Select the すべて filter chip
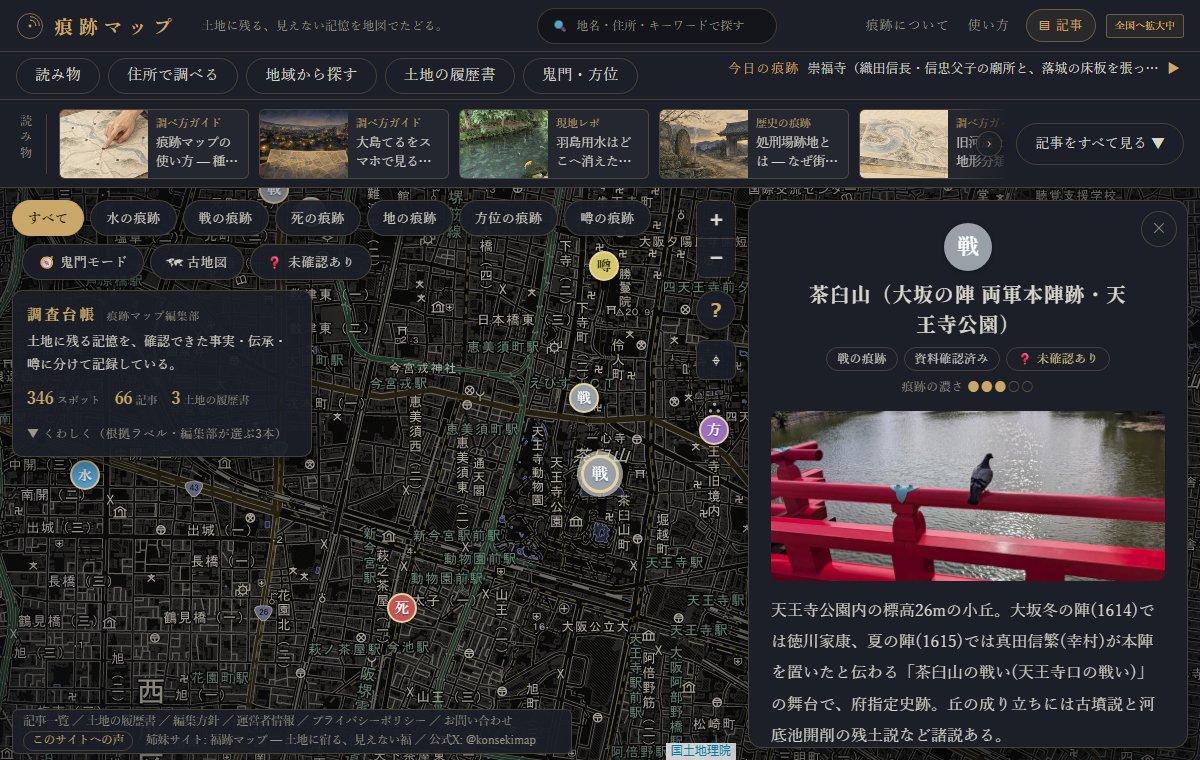Viewport: 1200px width, 760px height. pyautogui.click(x=48, y=218)
